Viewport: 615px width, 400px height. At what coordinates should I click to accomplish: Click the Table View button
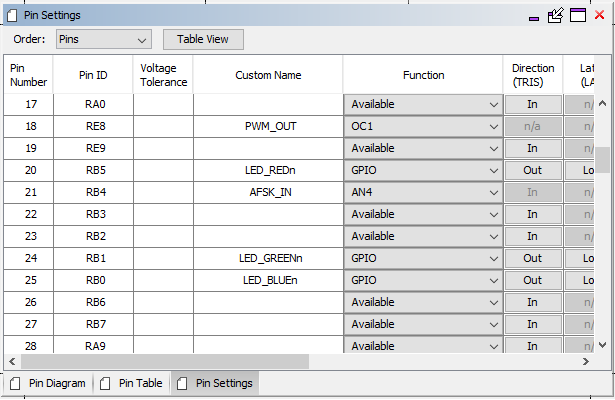pos(203,39)
